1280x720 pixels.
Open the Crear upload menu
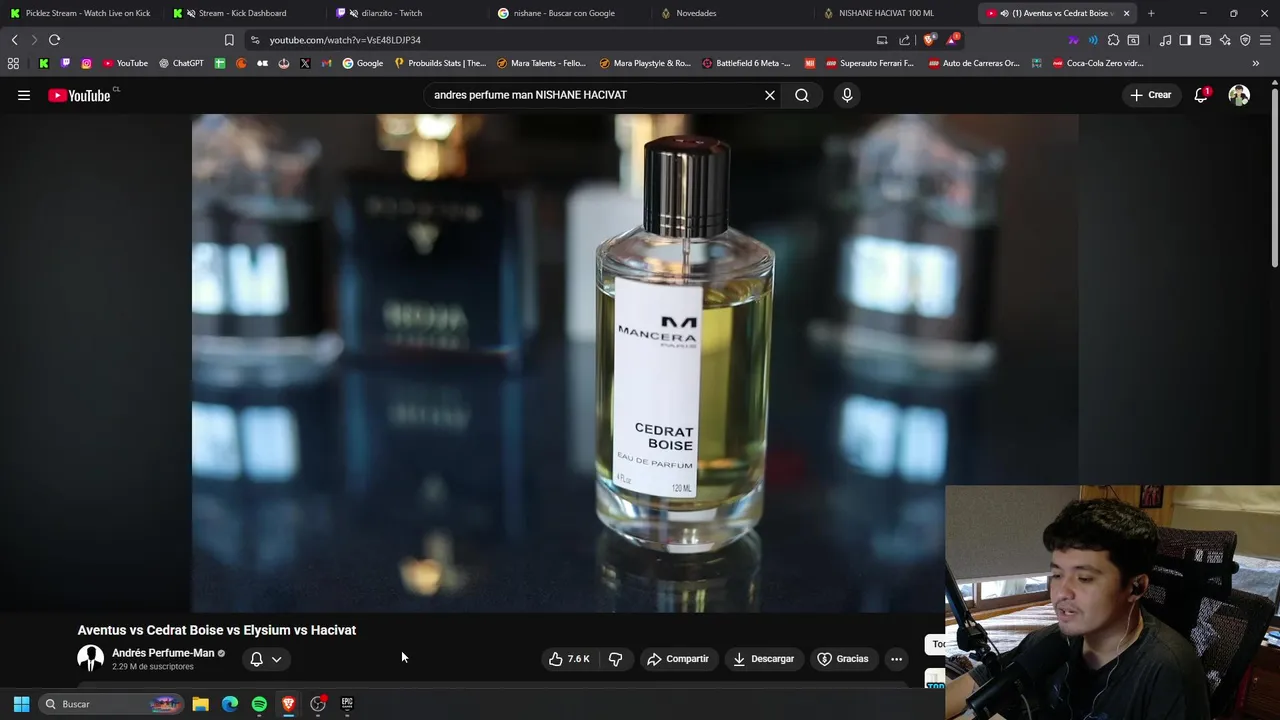pos(1151,95)
